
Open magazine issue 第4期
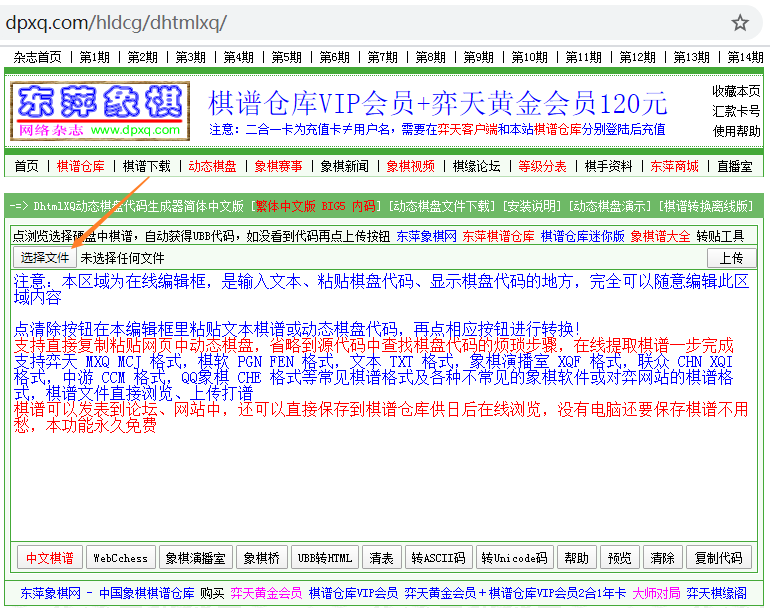click(x=239, y=57)
